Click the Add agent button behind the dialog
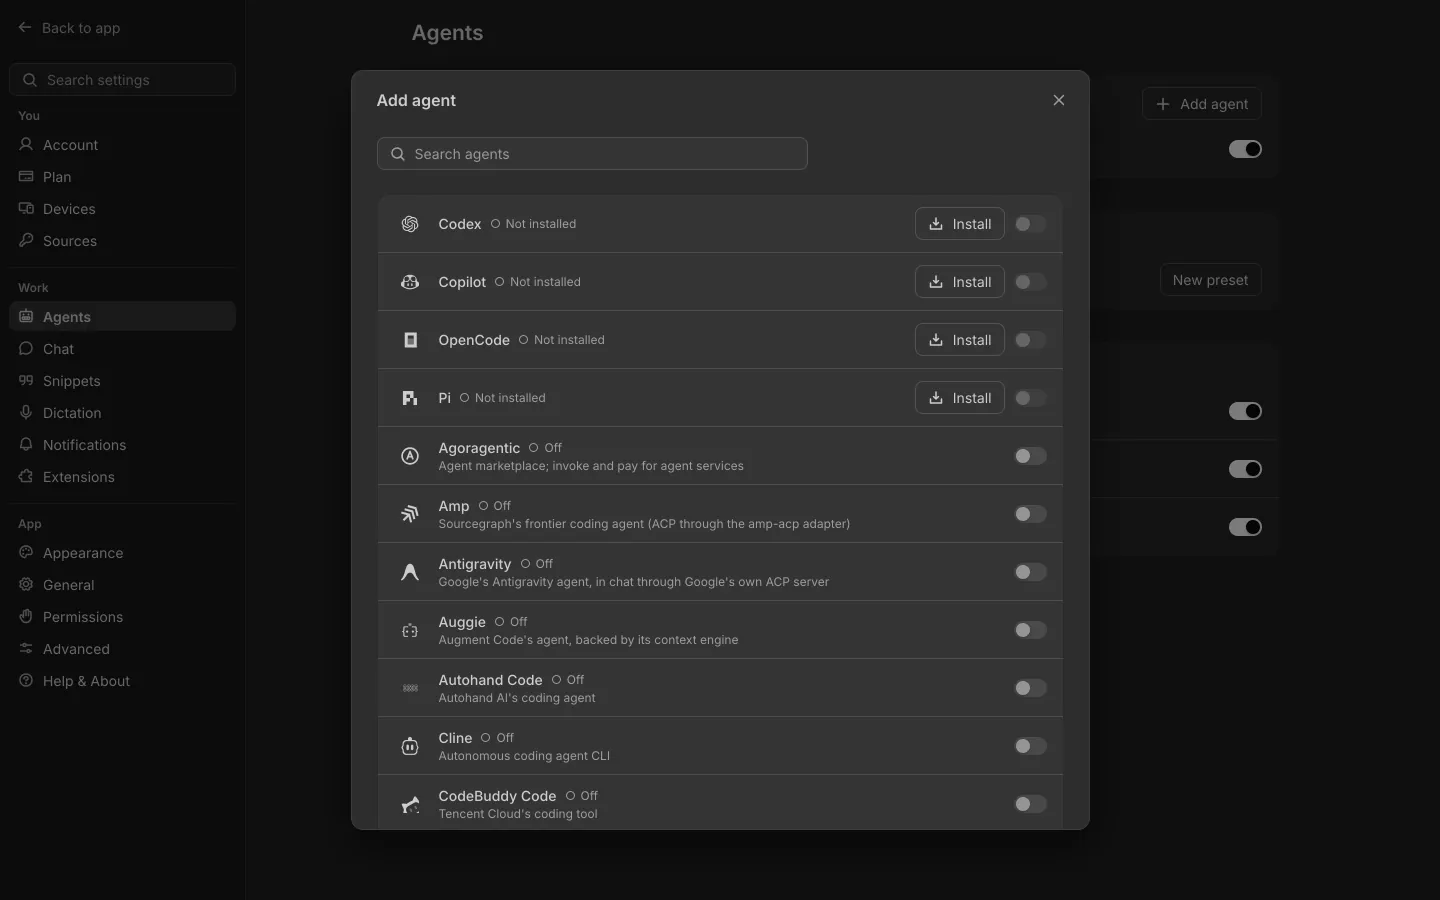This screenshot has width=1440, height=900. (1202, 104)
